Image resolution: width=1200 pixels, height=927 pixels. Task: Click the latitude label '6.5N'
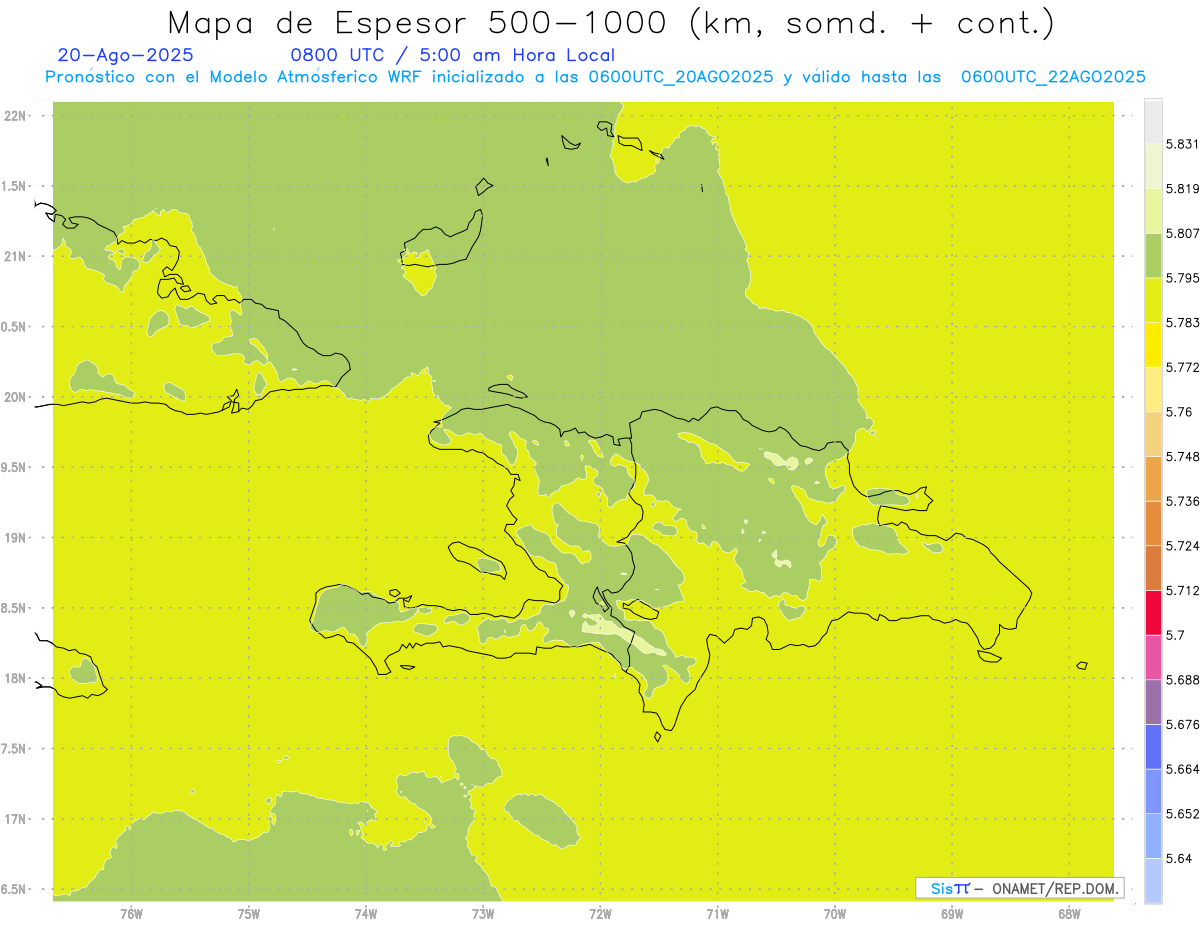pyautogui.click(x=13, y=890)
